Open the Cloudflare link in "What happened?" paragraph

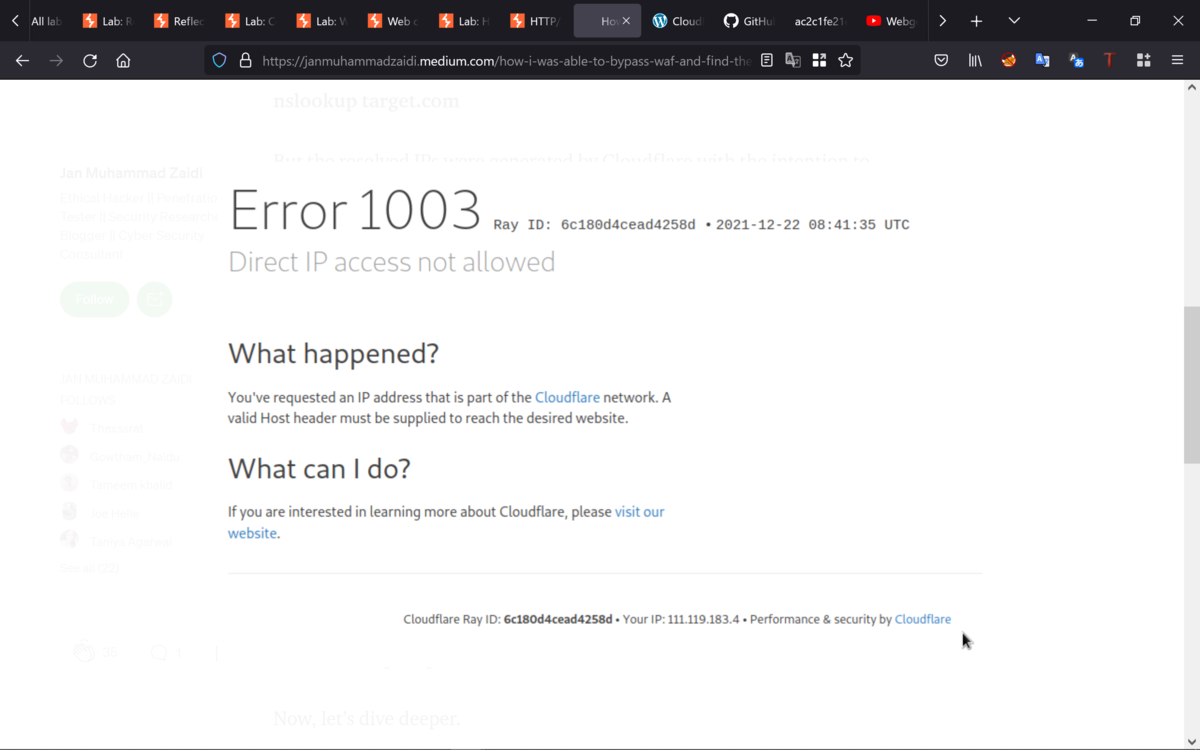pyautogui.click(x=567, y=397)
